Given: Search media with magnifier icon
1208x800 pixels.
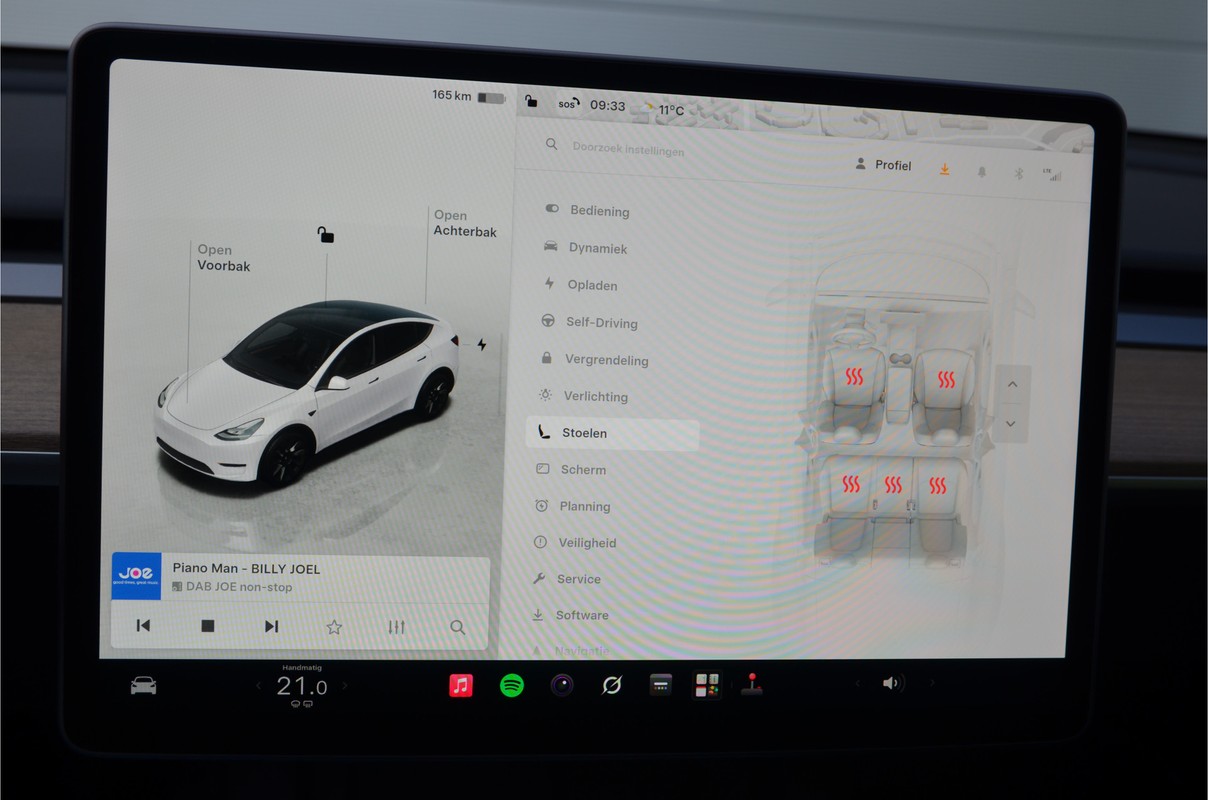Looking at the screenshot, I should click(x=458, y=627).
